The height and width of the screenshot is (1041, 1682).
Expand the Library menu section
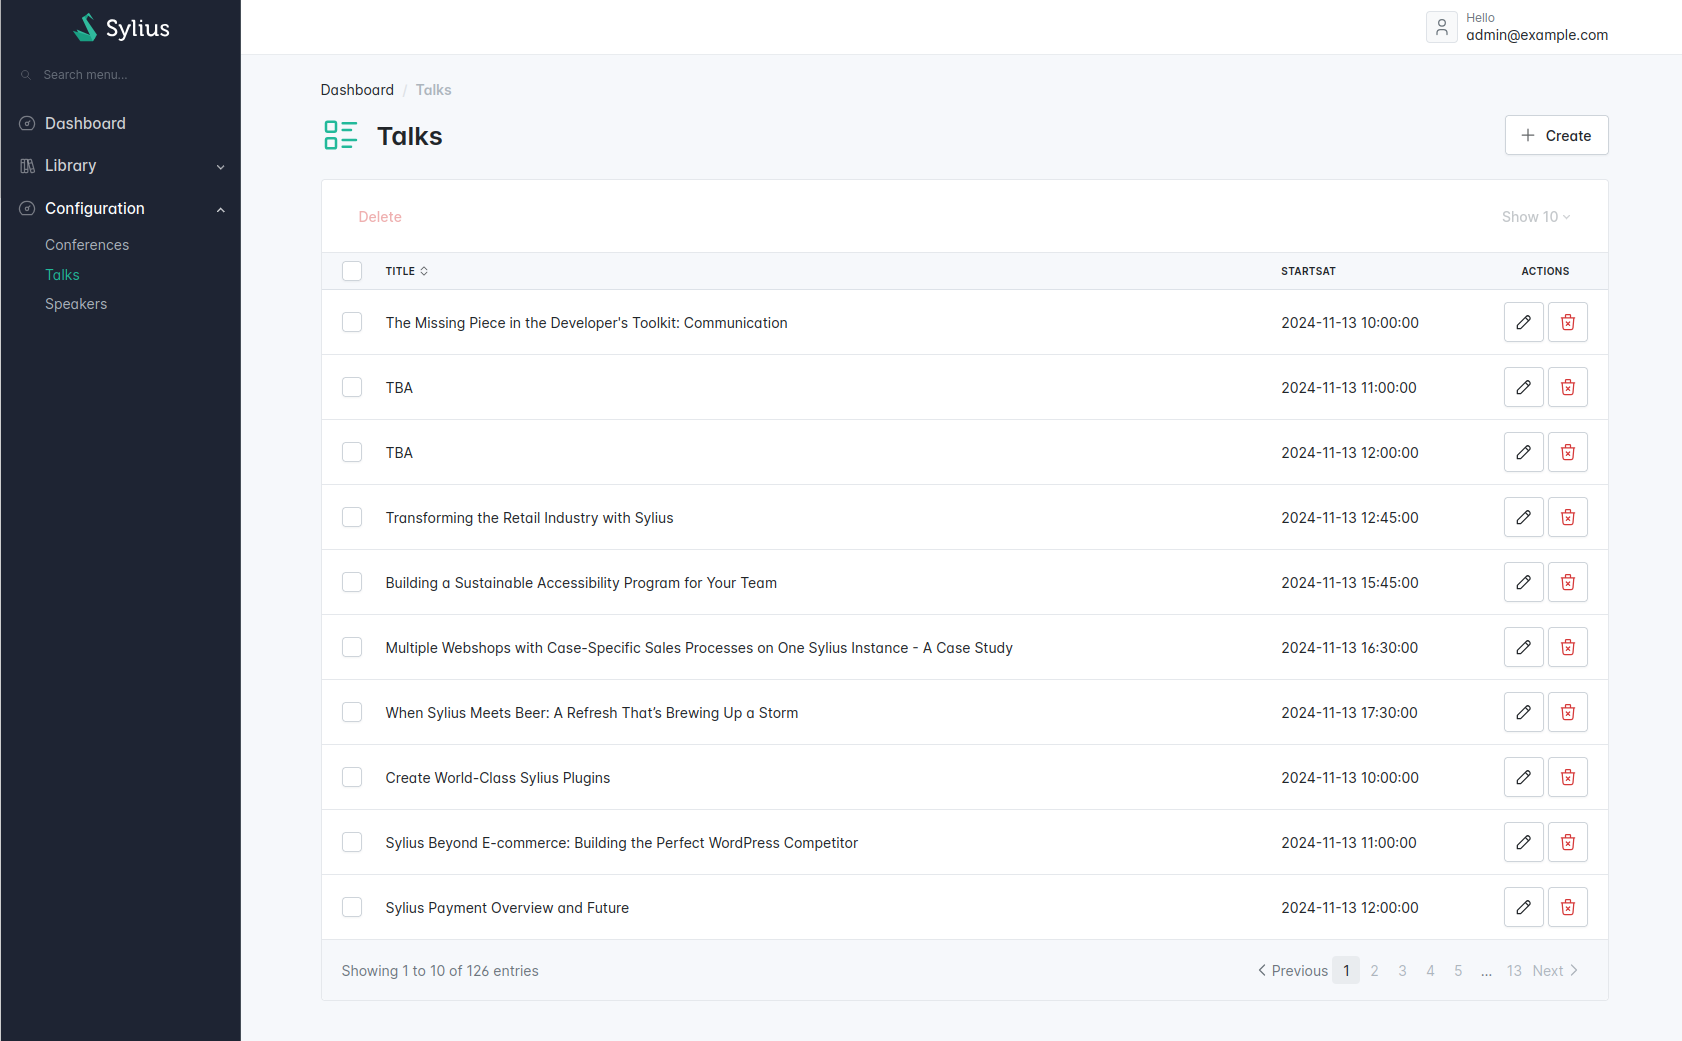pos(121,166)
